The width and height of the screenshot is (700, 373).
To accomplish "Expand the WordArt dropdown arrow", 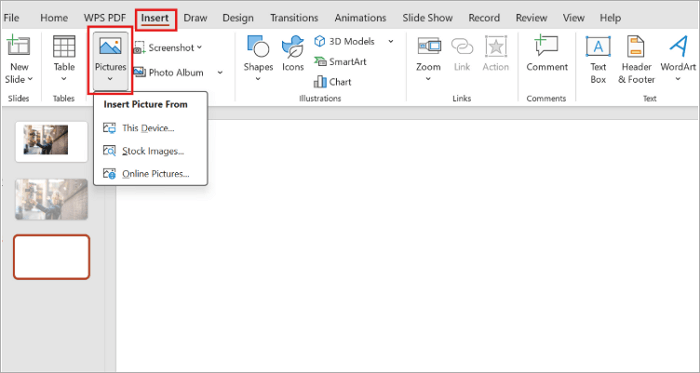I will 678,79.
